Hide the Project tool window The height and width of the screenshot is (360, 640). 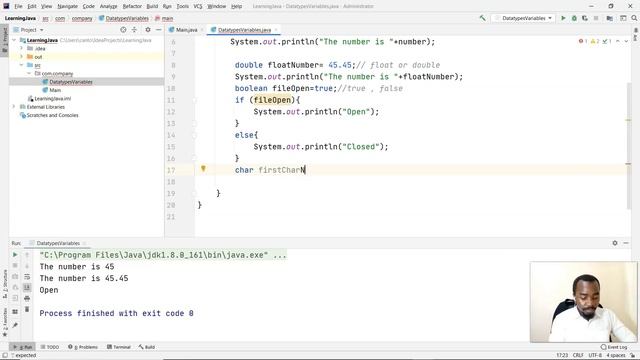pyautogui.click(x=158, y=30)
